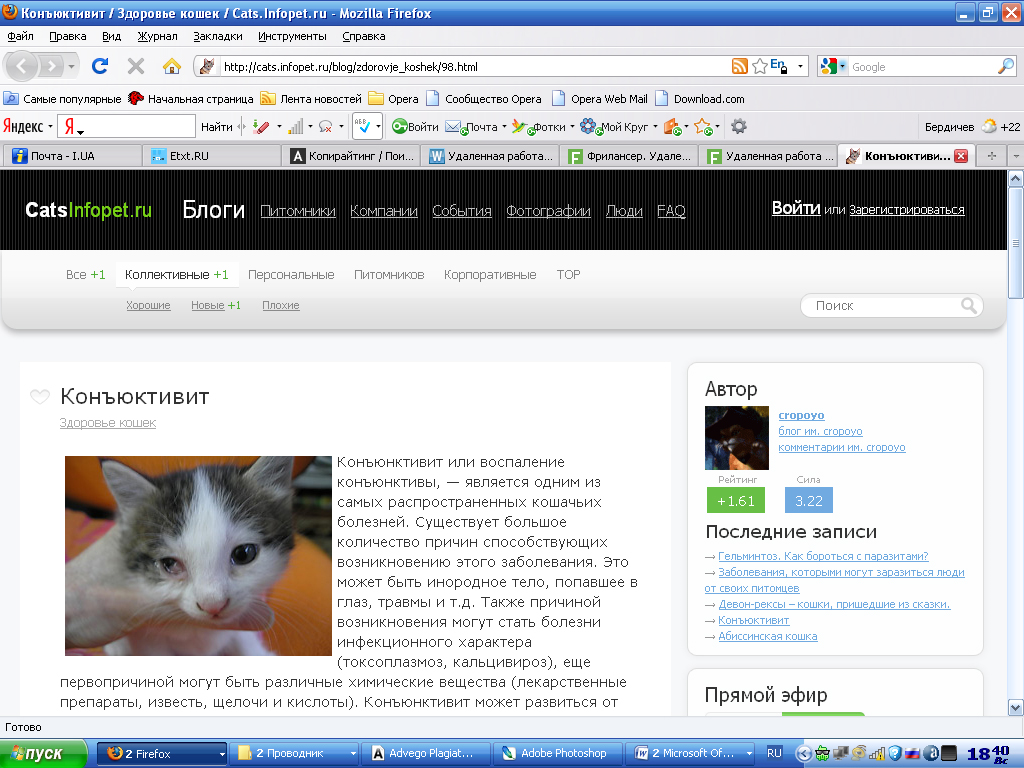Viewport: 1024px width, 768px height.
Task: Open the Журнал menu
Action: click(157, 36)
